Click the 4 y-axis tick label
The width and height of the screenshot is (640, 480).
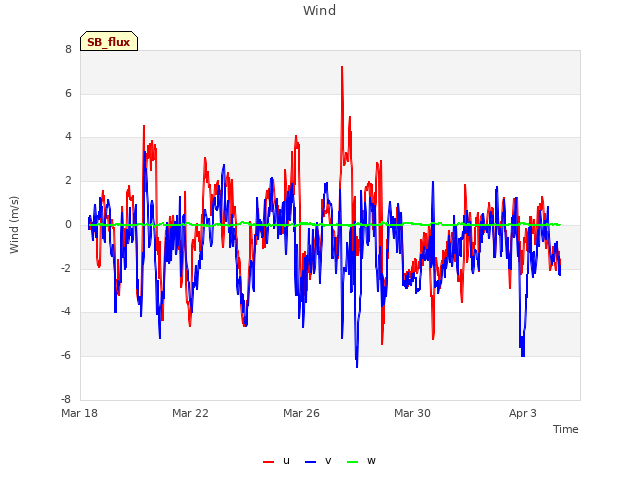tap(68, 137)
